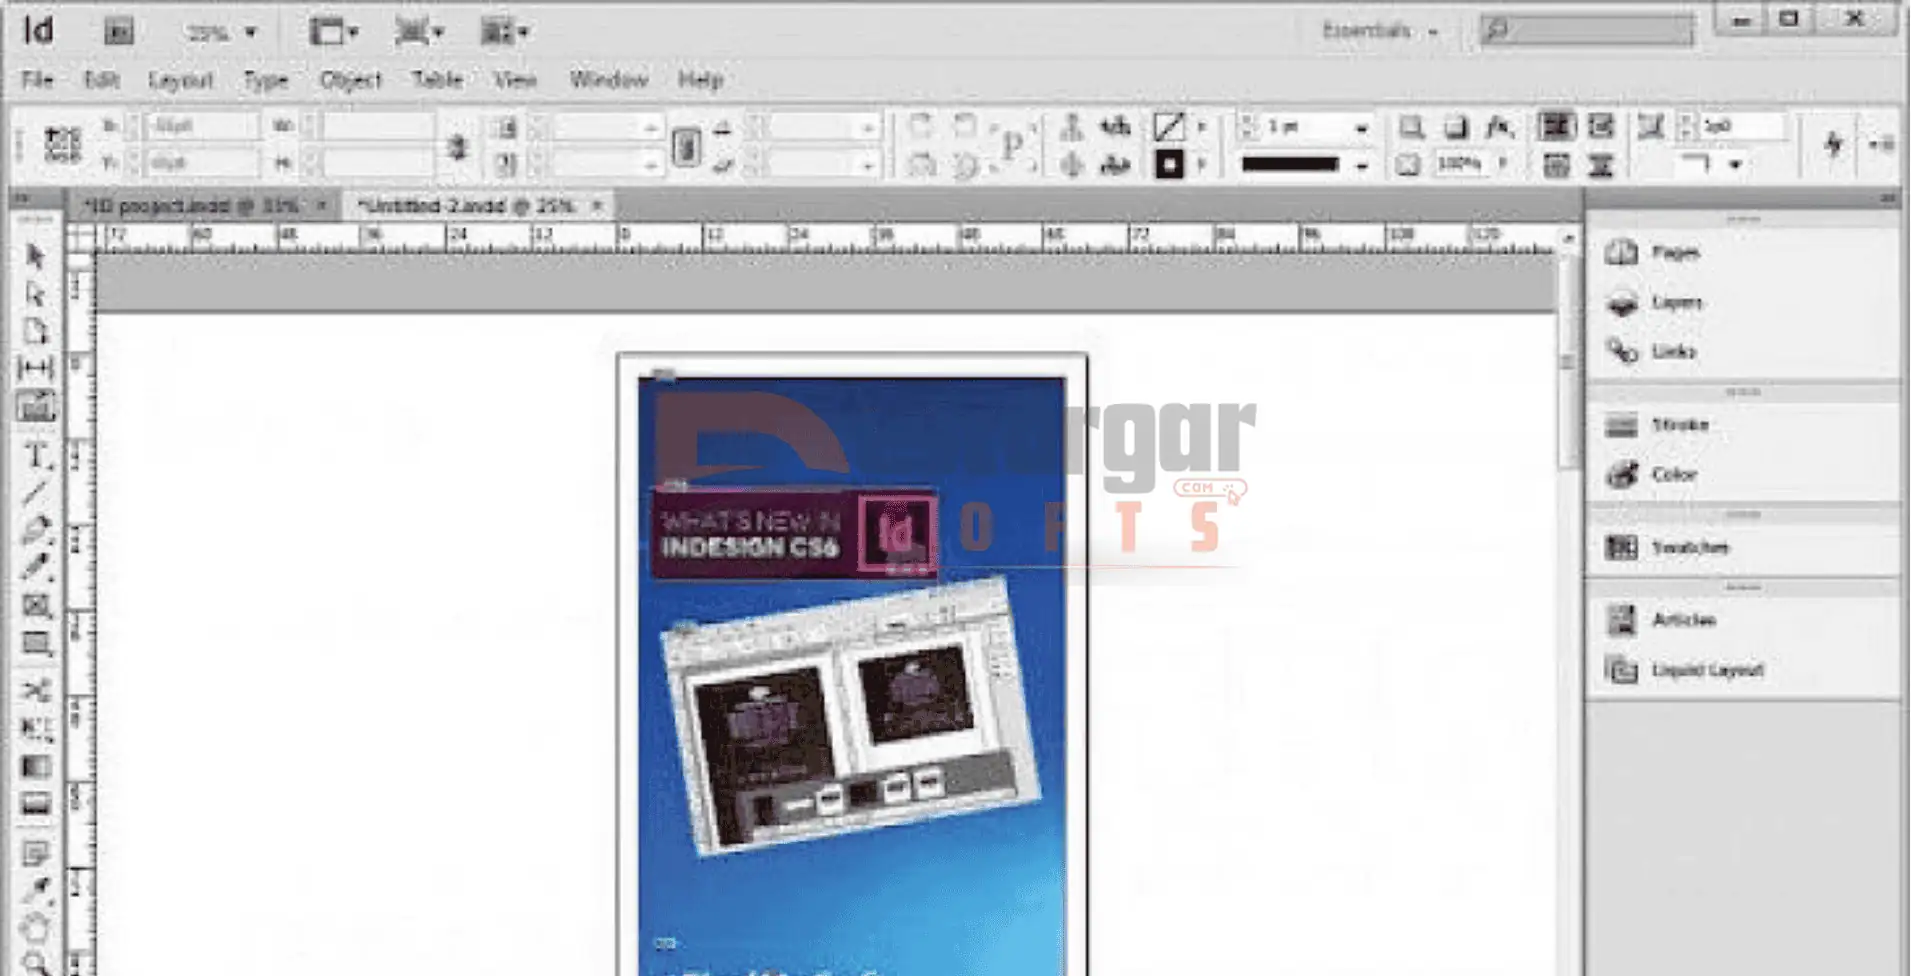Toggle constrain proportions for width and height
The image size is (1911, 976).
(x=458, y=146)
